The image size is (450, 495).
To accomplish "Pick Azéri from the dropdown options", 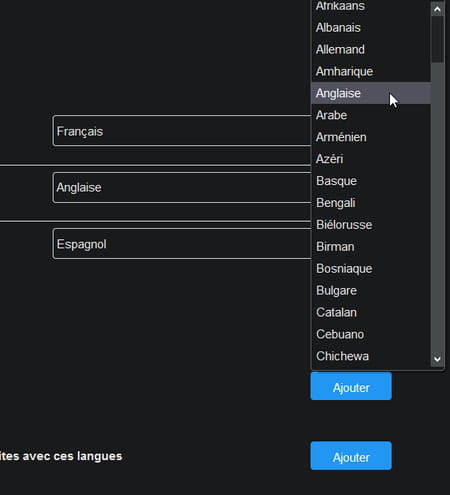I will click(x=371, y=159).
